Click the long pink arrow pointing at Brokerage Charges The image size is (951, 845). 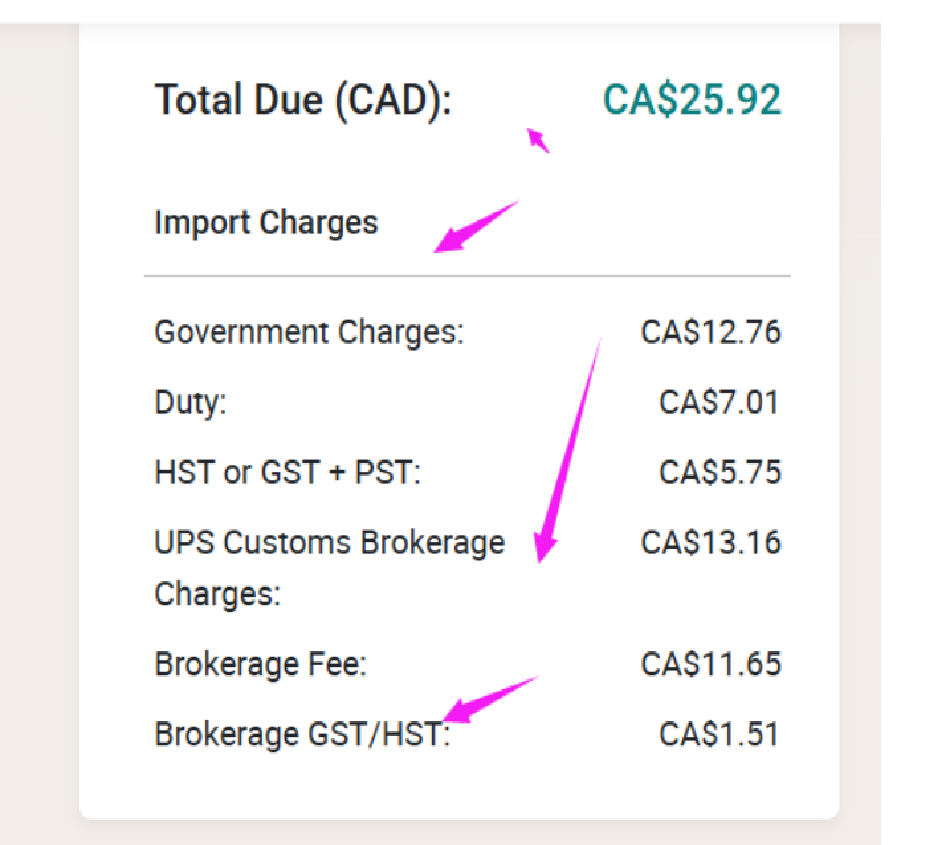click(x=568, y=450)
